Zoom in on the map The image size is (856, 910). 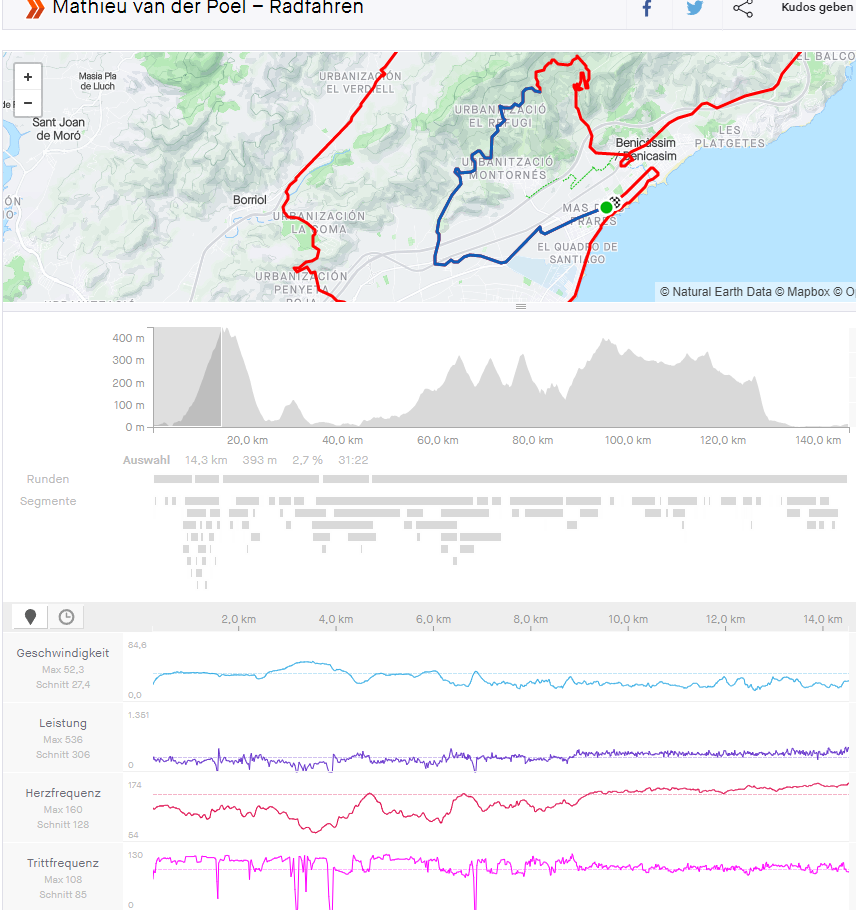(27, 77)
